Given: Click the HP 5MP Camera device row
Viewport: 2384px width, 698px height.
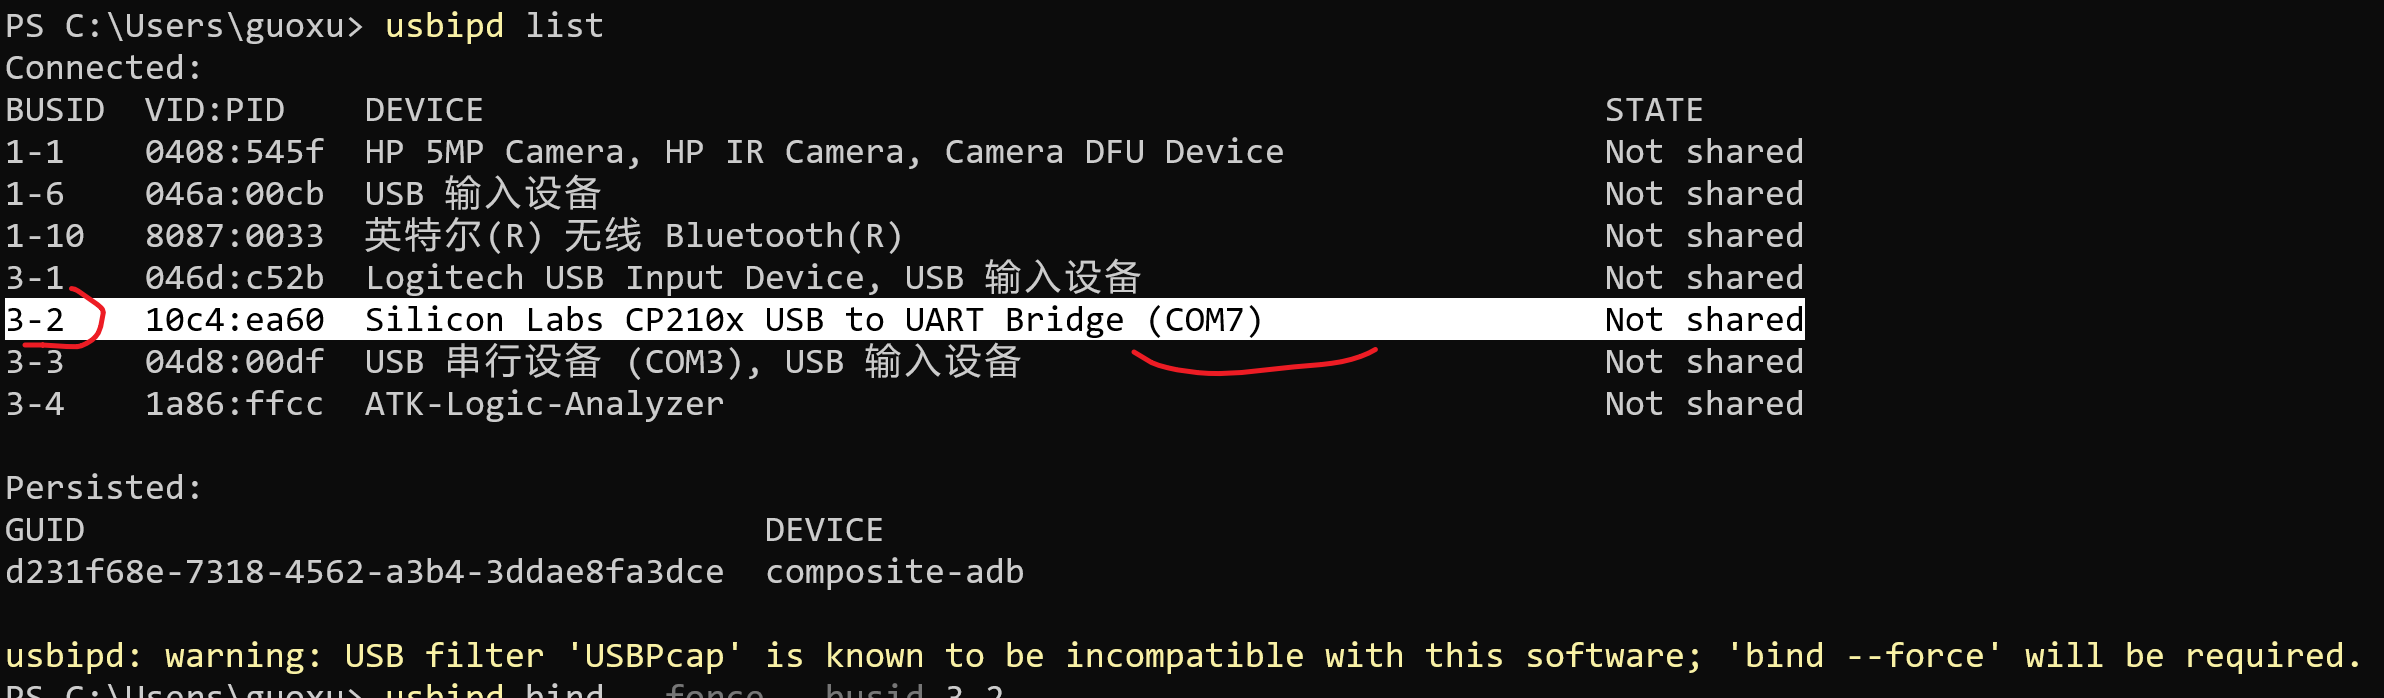Looking at the screenshot, I should pos(905,152).
